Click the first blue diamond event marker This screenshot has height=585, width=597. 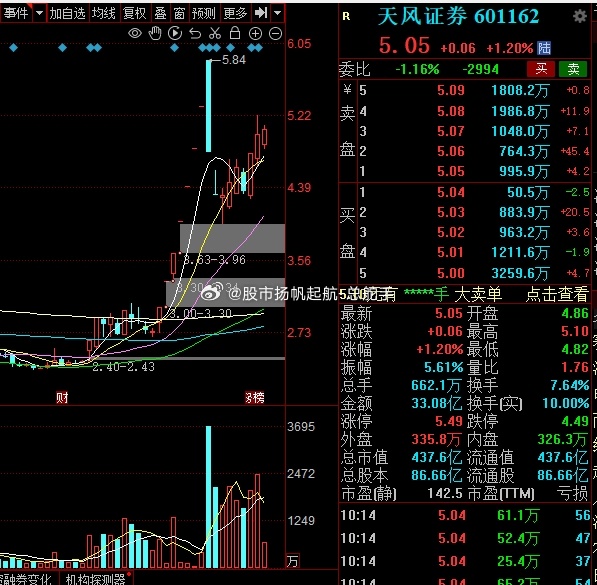click(13, 48)
